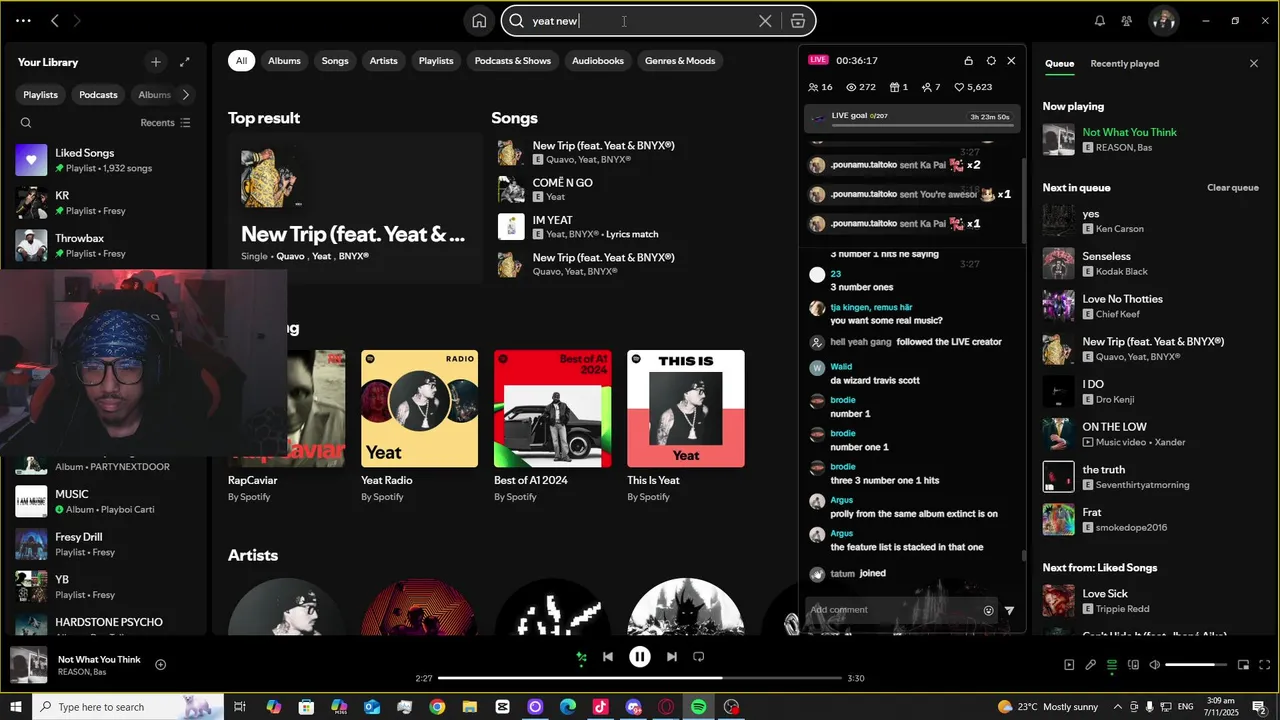Open Spotify from the taskbar

(x=698, y=707)
